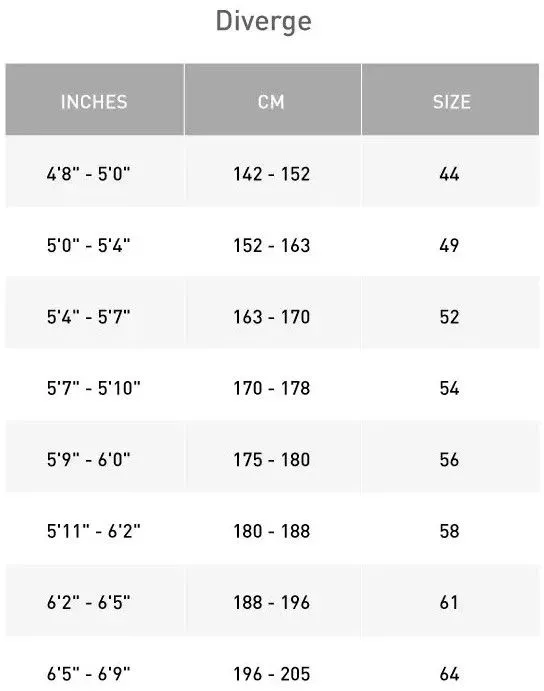Image resolution: width=544 pixels, height=691 pixels.
Task: Click the 163 - 170 cm cell
Action: point(272,316)
